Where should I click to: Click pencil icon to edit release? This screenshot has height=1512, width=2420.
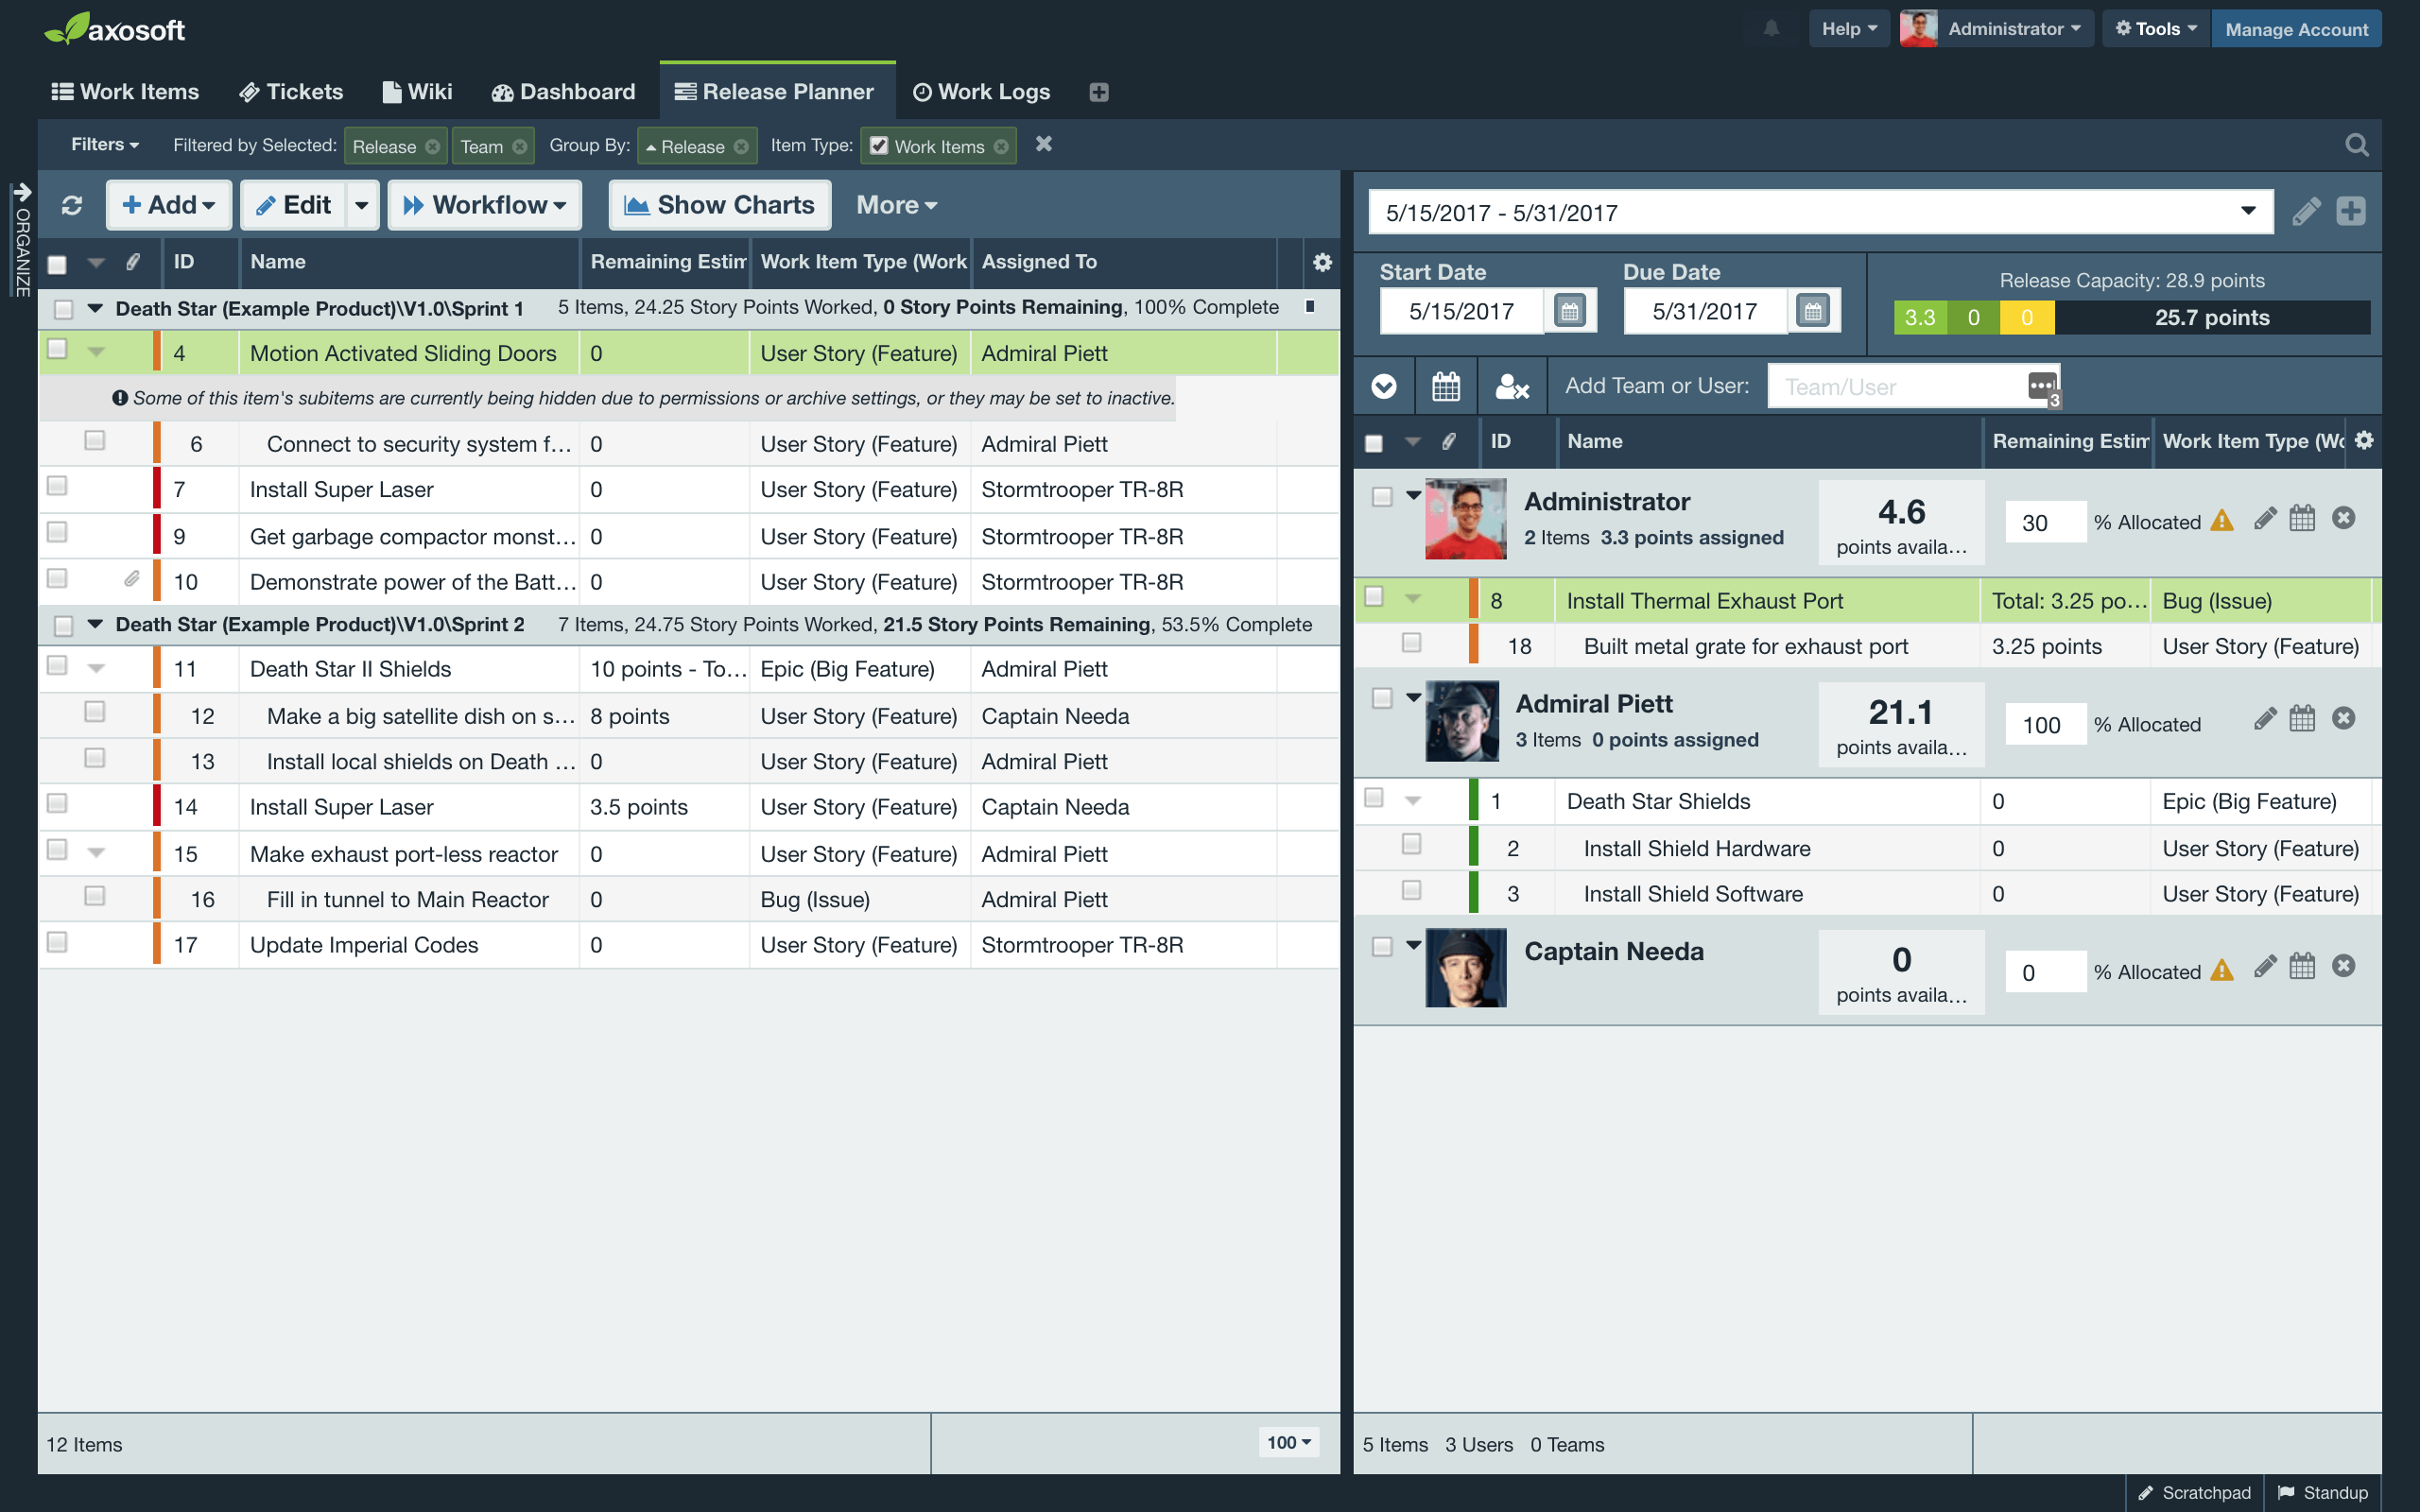pos(2306,212)
